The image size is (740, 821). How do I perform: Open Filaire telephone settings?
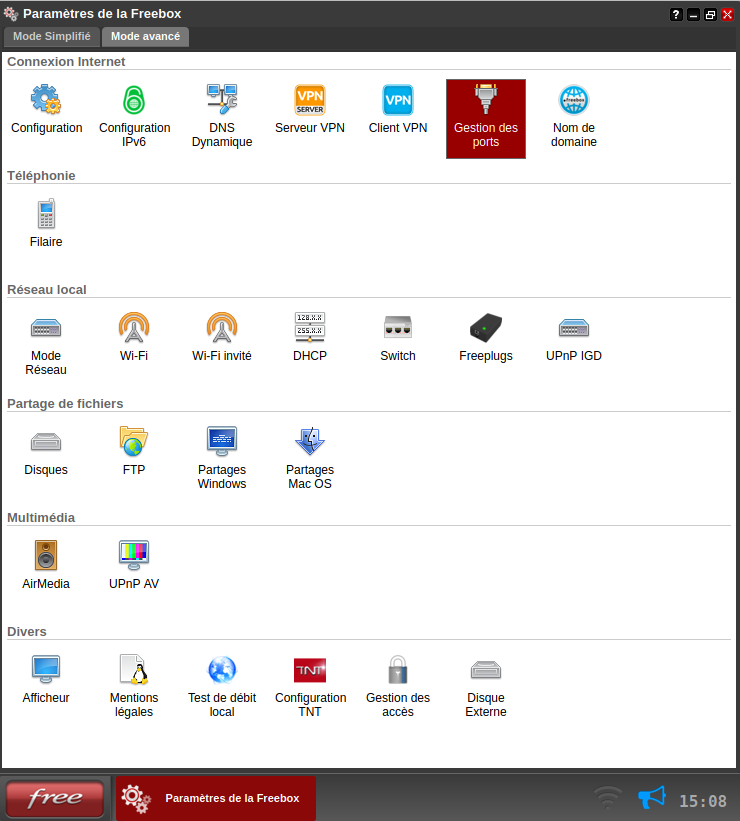(x=46, y=224)
